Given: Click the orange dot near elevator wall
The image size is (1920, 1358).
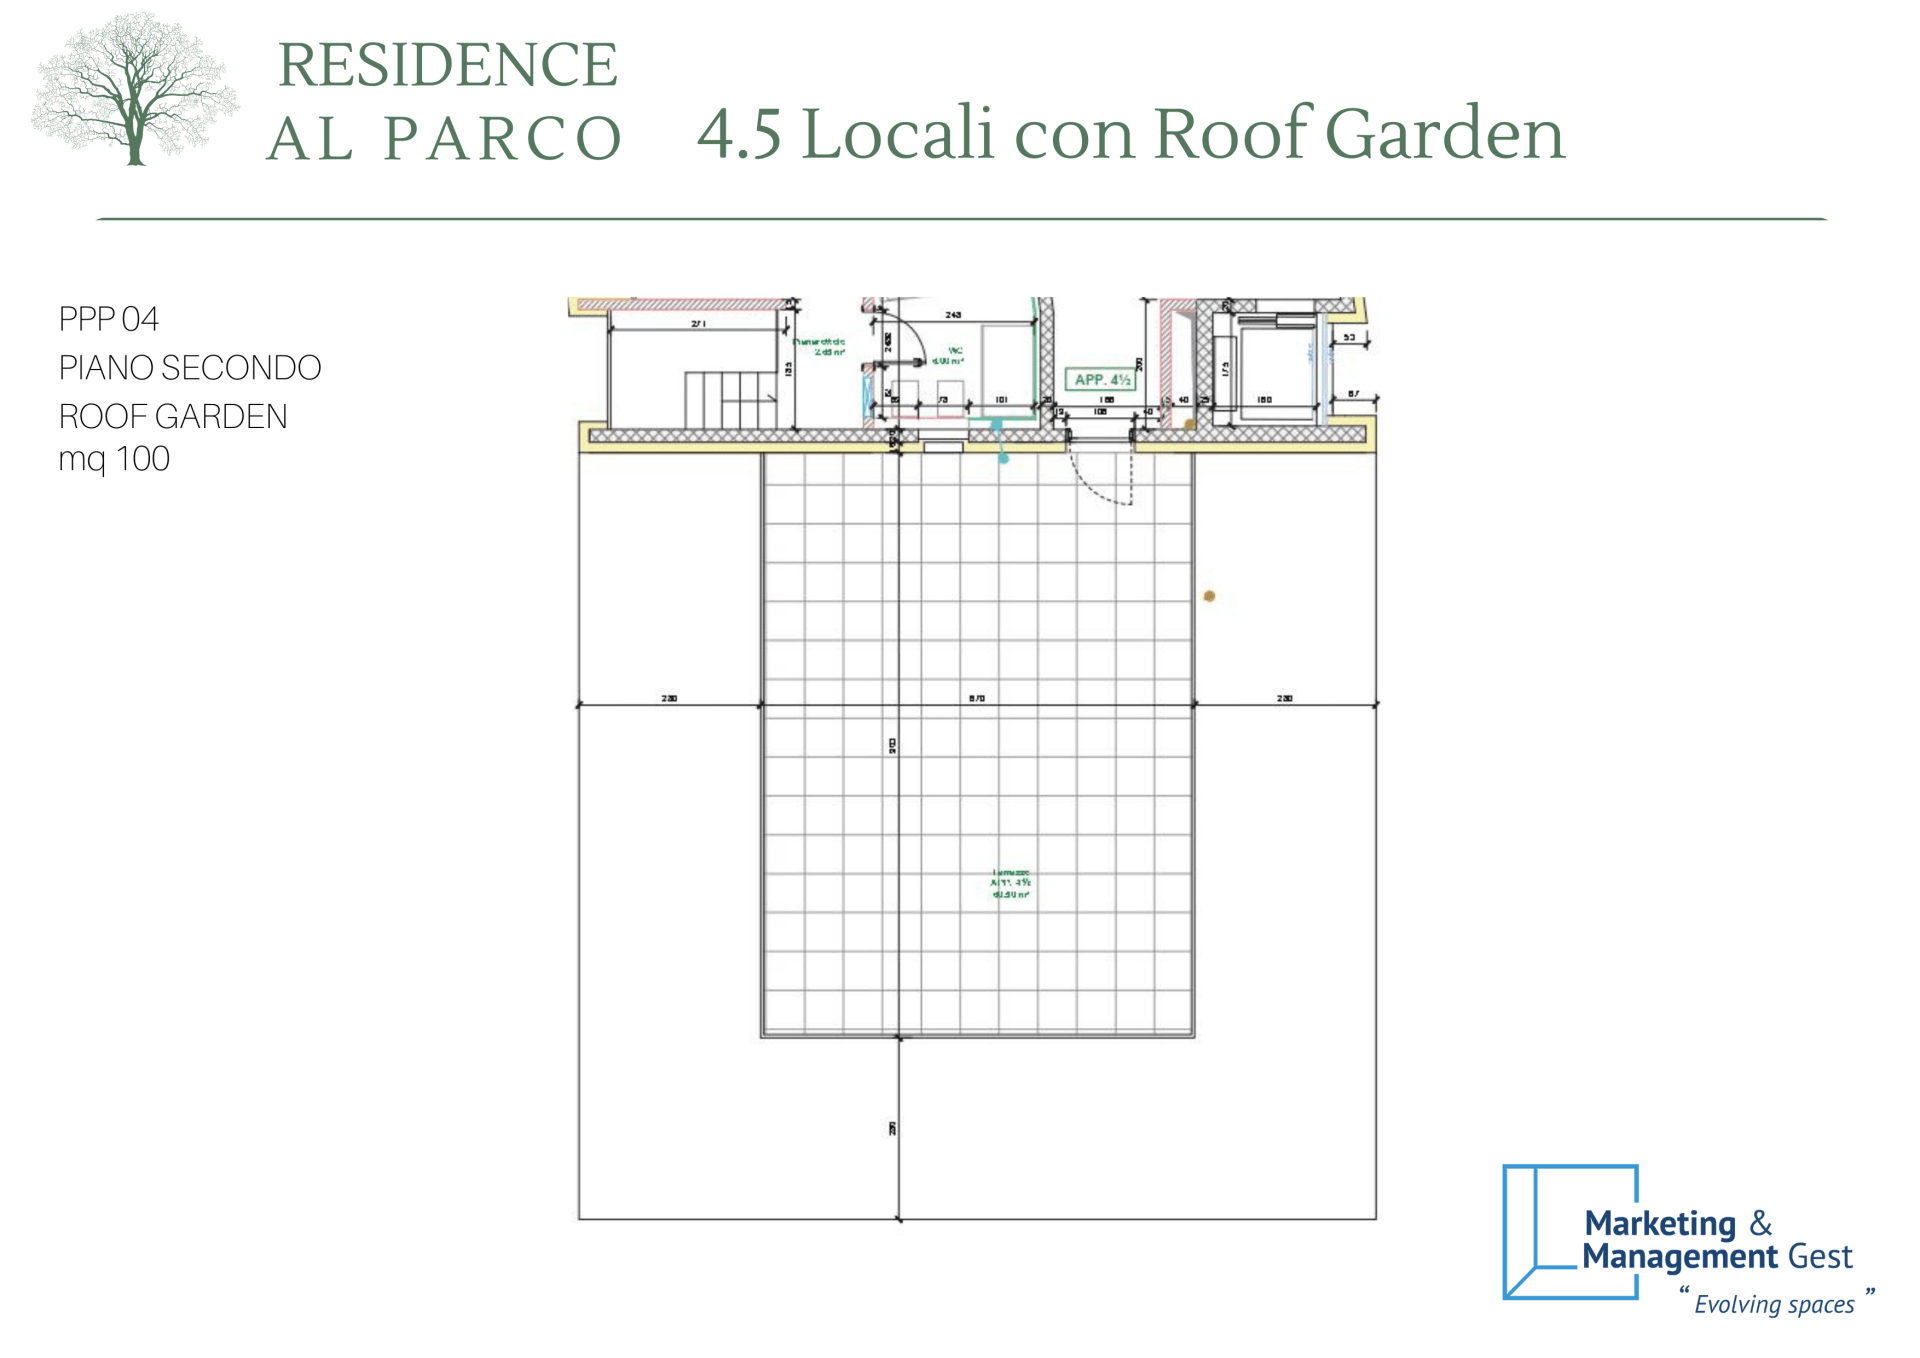Looking at the screenshot, I should [x=1189, y=425].
